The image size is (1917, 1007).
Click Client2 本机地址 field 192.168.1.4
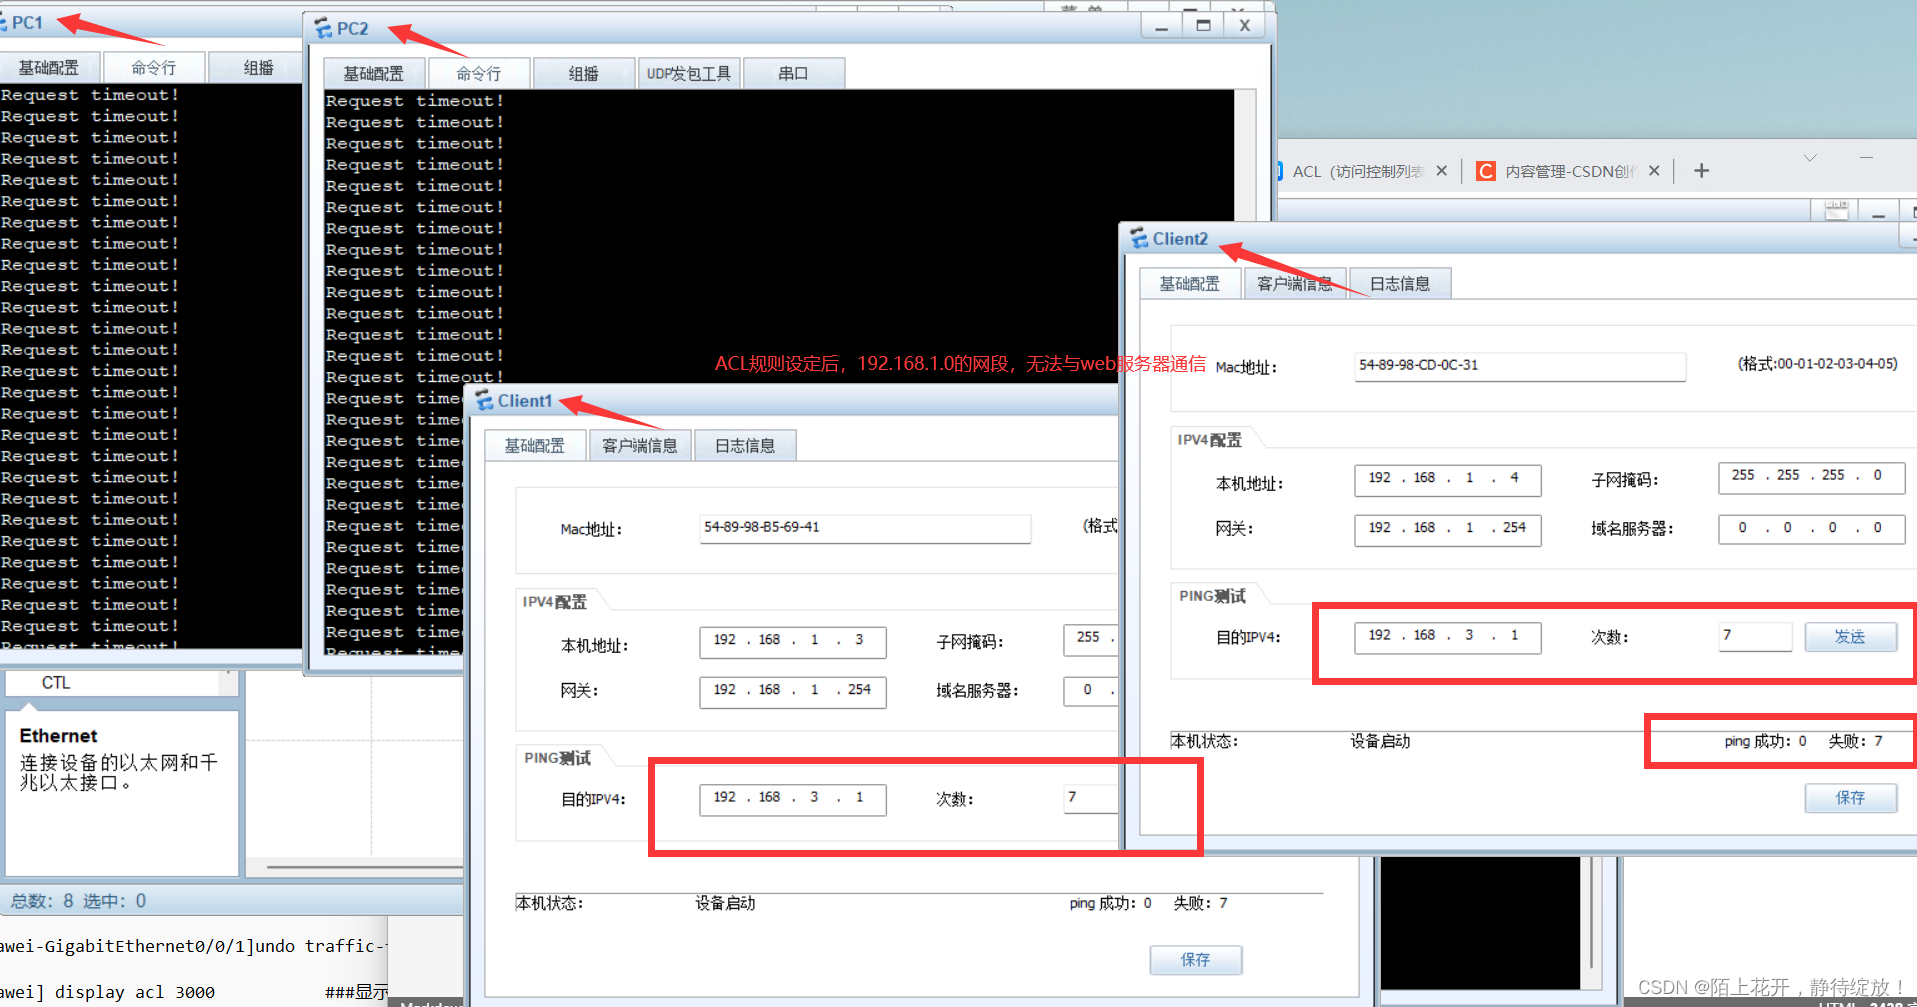tap(1448, 479)
